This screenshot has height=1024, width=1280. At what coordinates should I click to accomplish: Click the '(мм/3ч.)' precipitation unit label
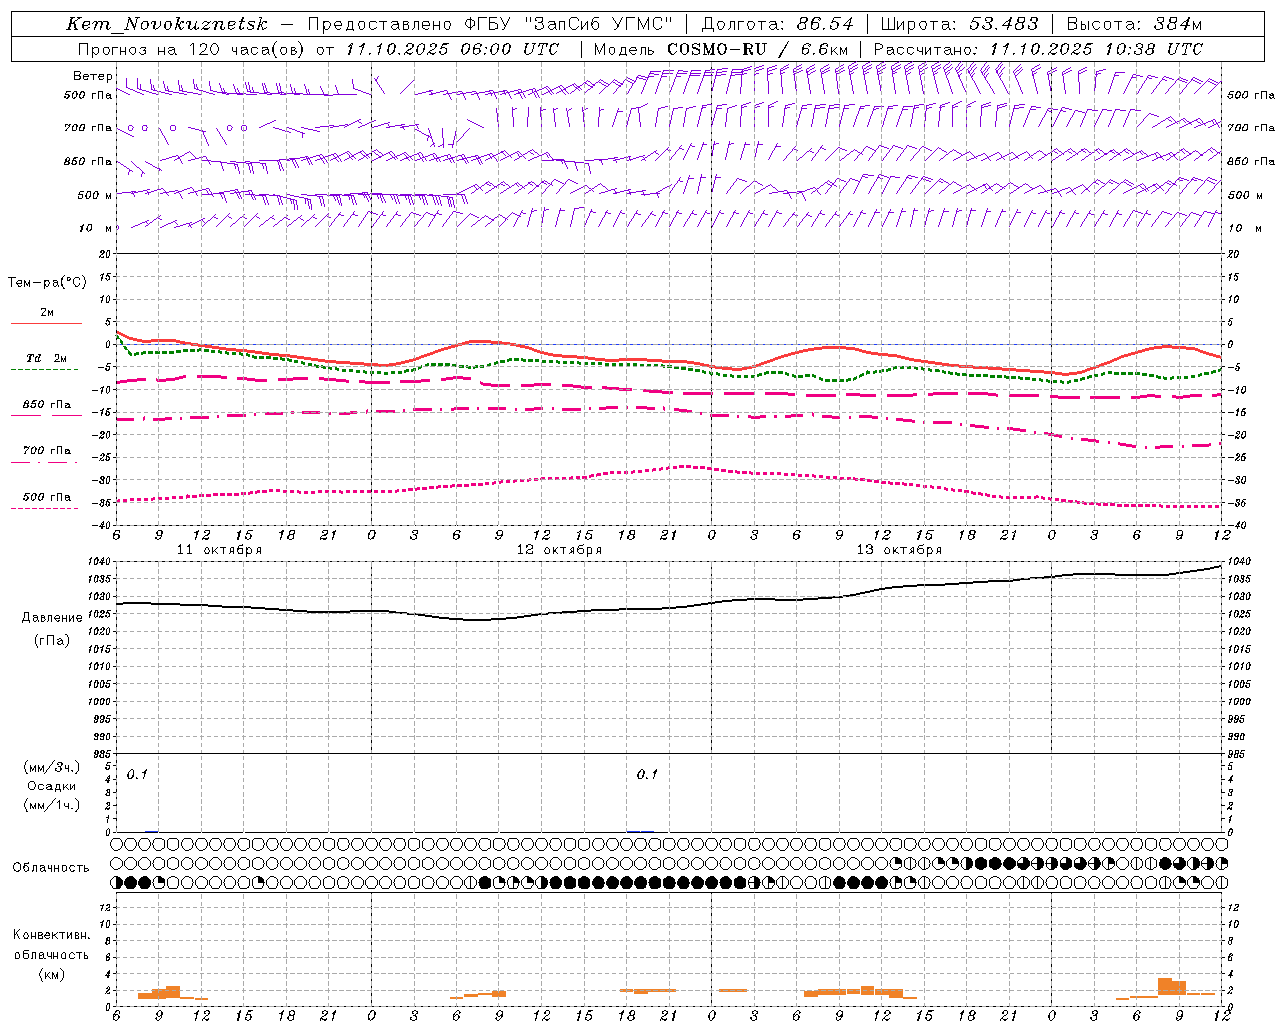[x=52, y=767]
